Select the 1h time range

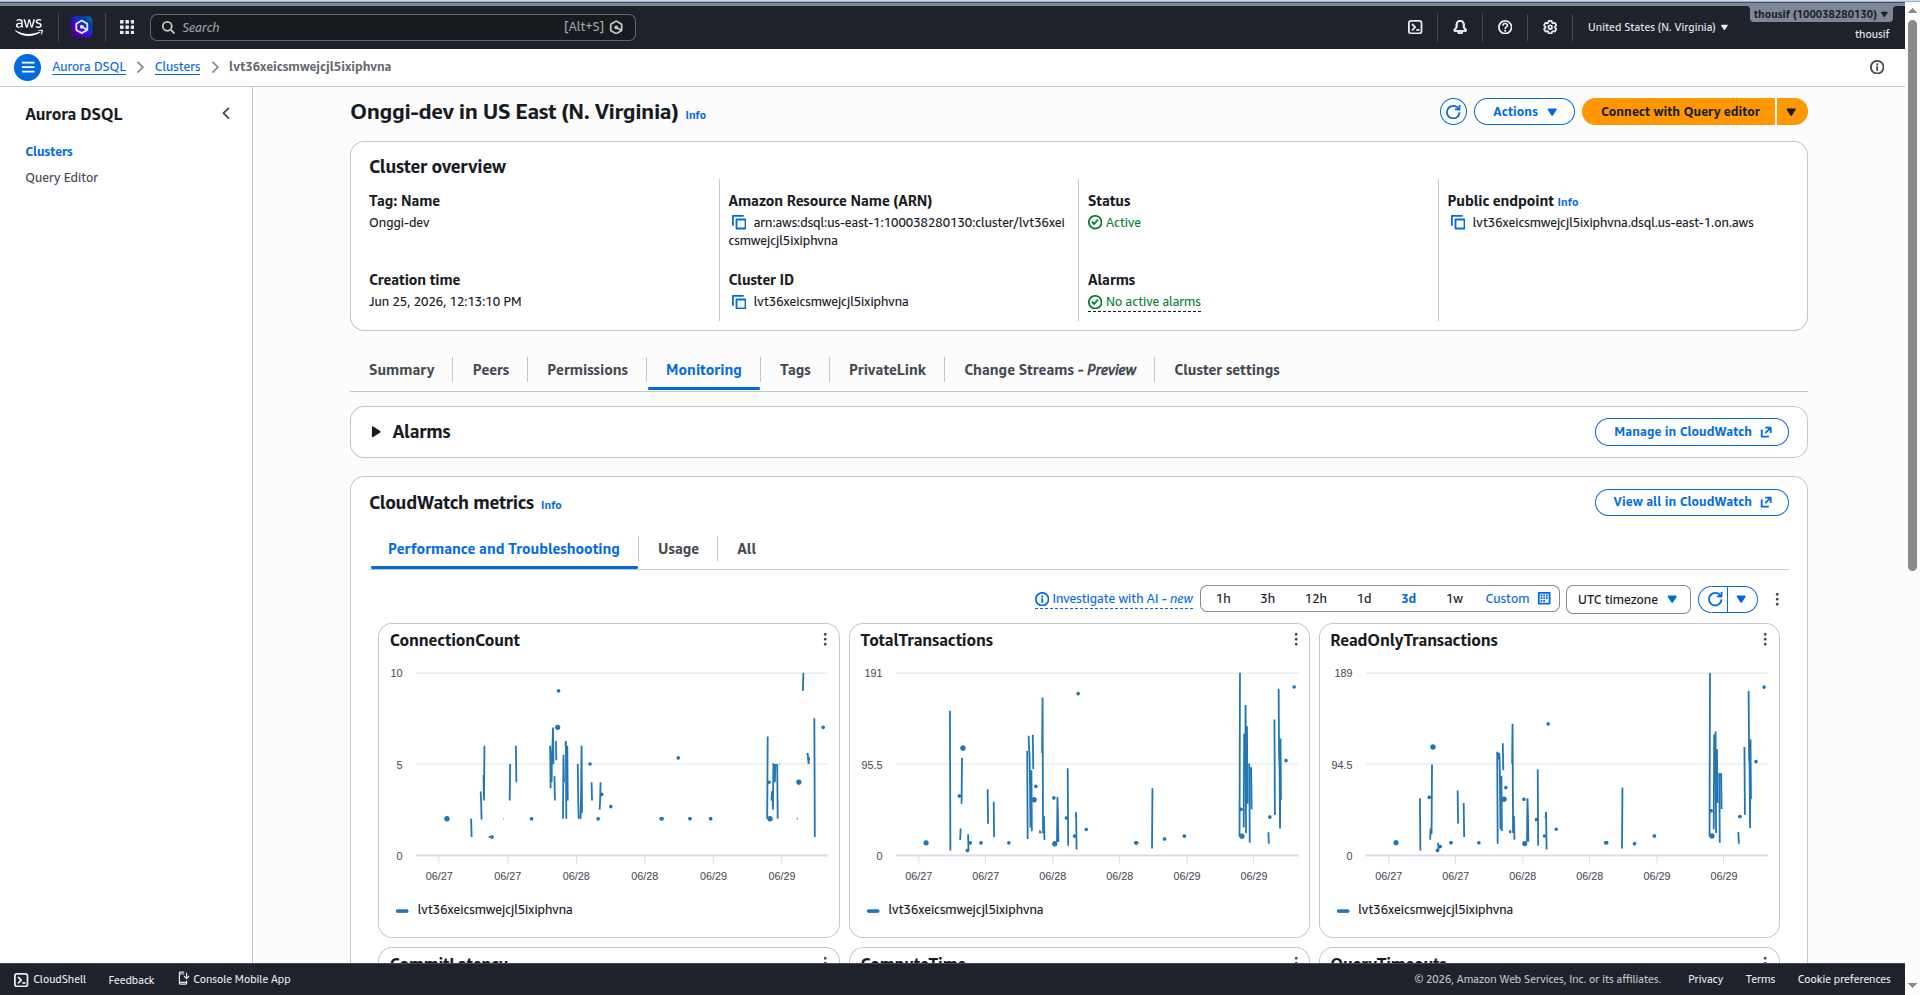[x=1223, y=599]
